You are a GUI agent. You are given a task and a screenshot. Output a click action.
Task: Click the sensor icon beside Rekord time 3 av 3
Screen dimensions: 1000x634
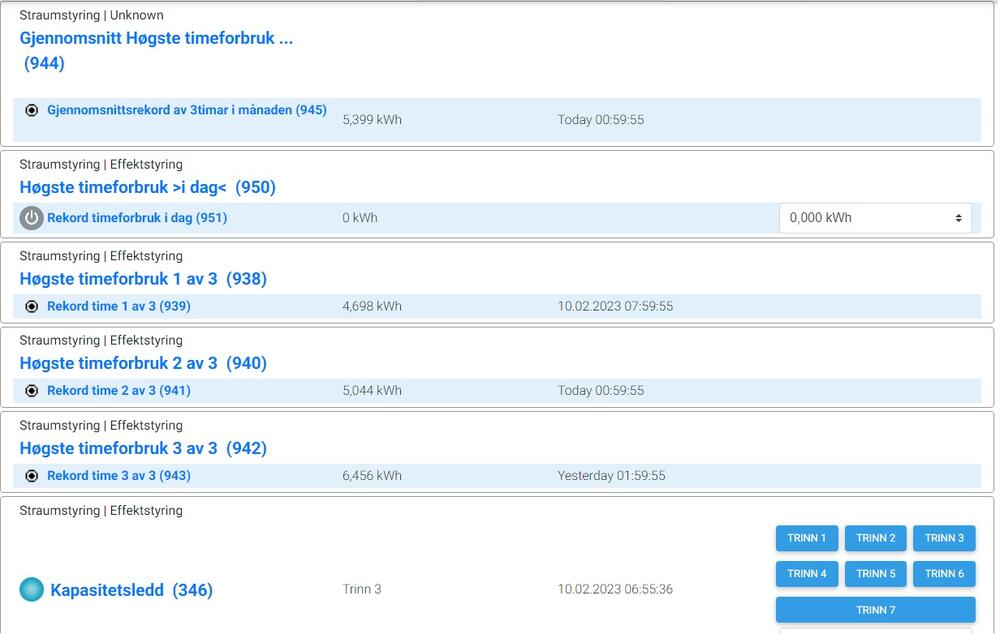click(x=31, y=476)
